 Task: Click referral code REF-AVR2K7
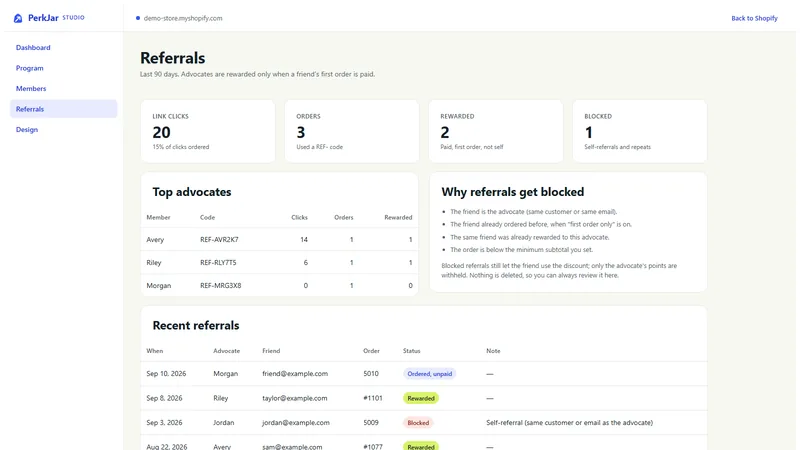coord(219,239)
